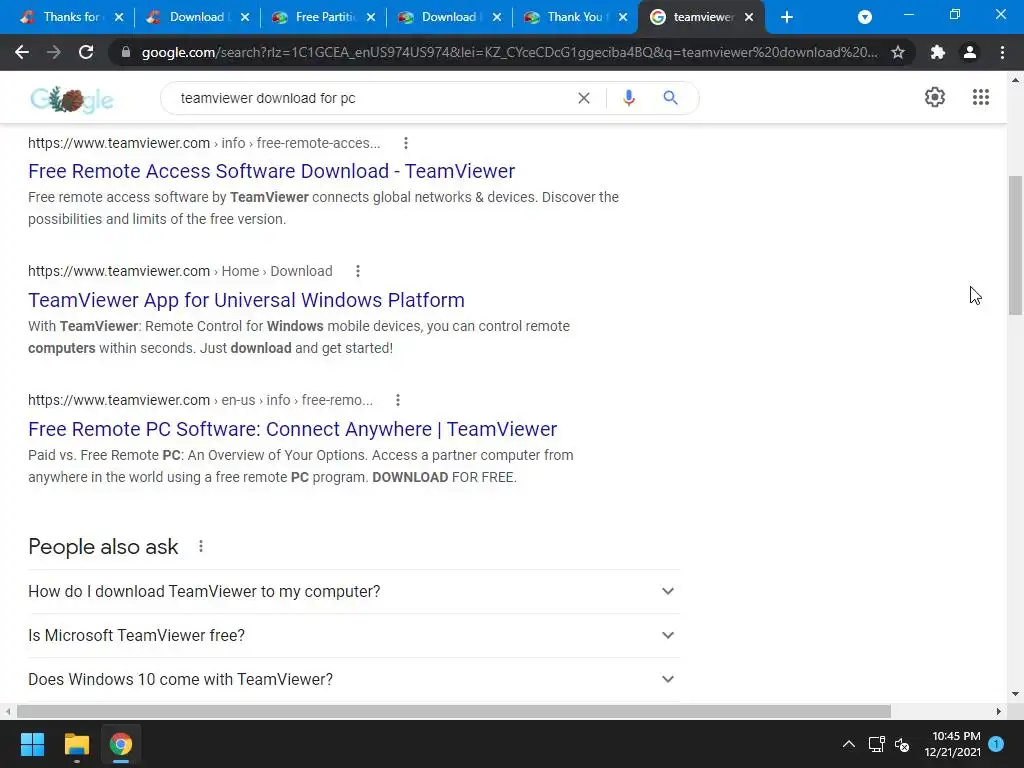Image resolution: width=1024 pixels, height=768 pixels.
Task: Open options for Free Remote PC Software result
Action: 398,400
